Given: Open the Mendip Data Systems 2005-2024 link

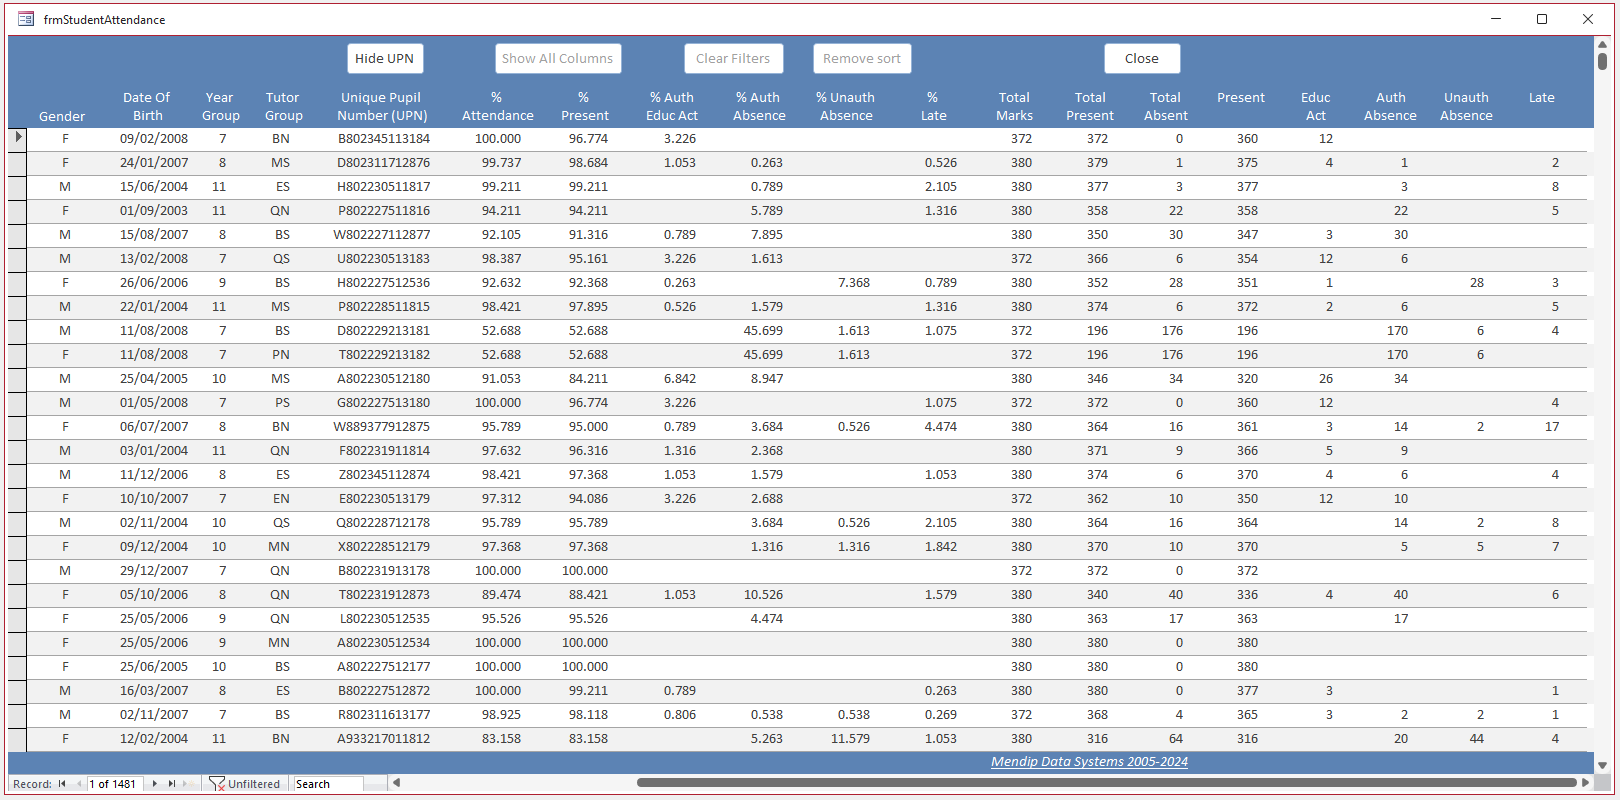Looking at the screenshot, I should click(1089, 762).
